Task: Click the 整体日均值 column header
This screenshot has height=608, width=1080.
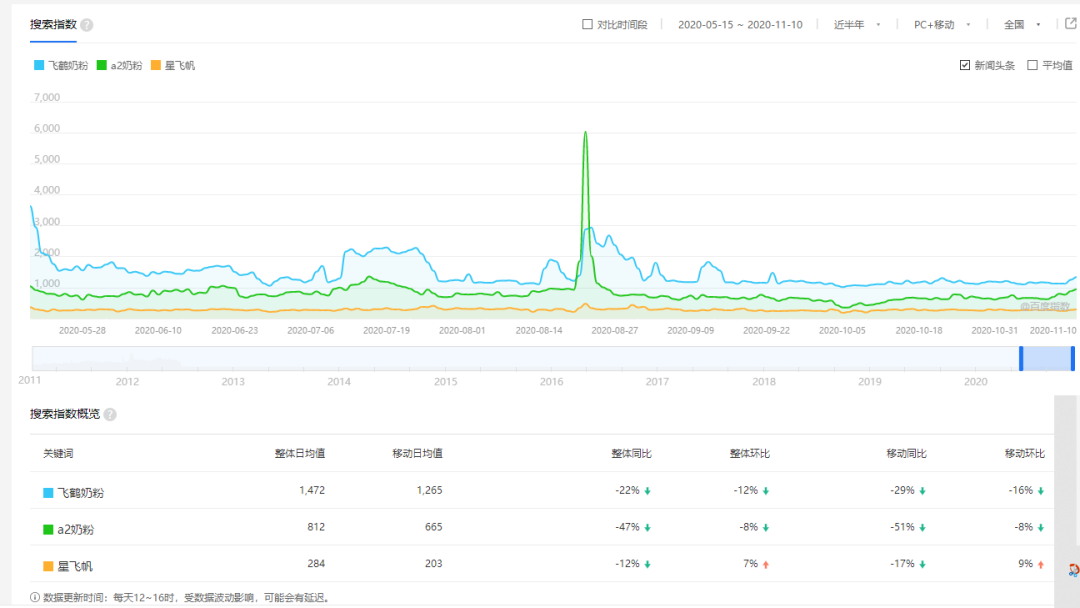Action: (300, 454)
